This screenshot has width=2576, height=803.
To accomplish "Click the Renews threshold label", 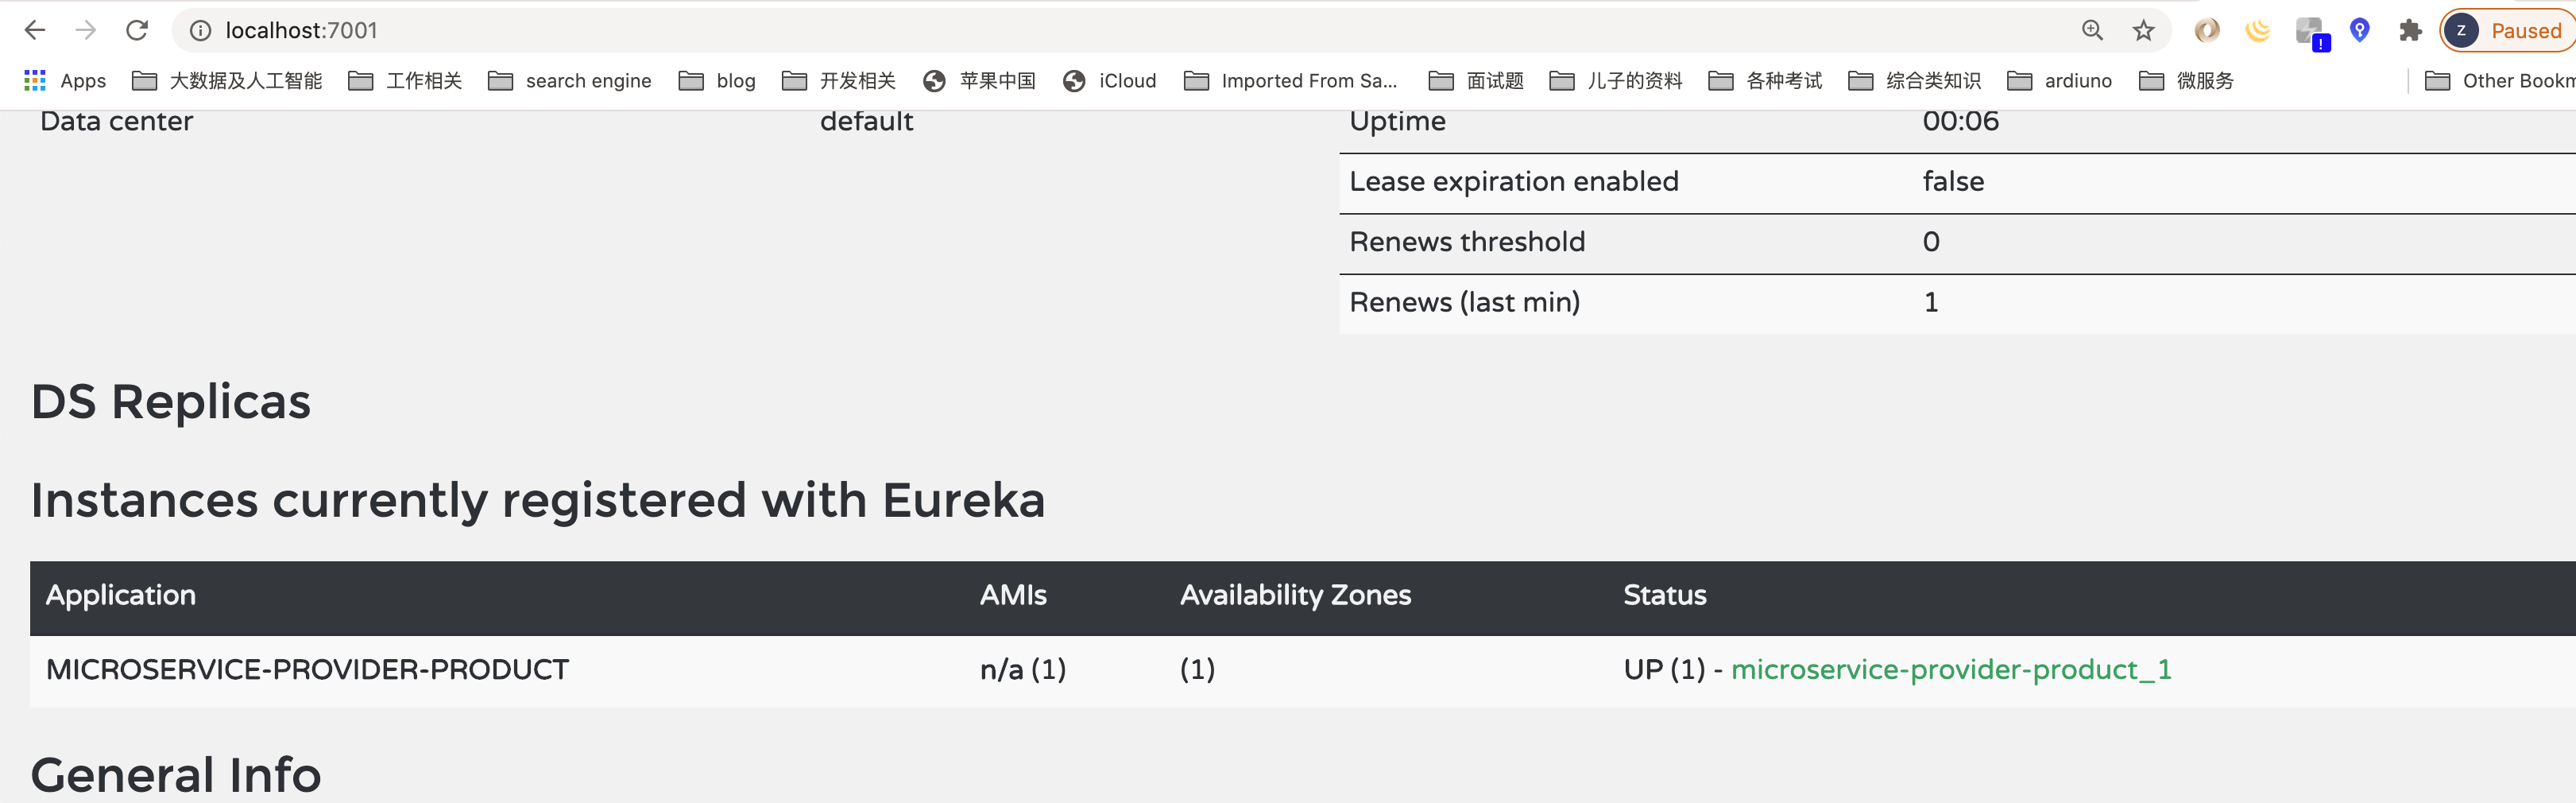I will click(x=1467, y=242).
